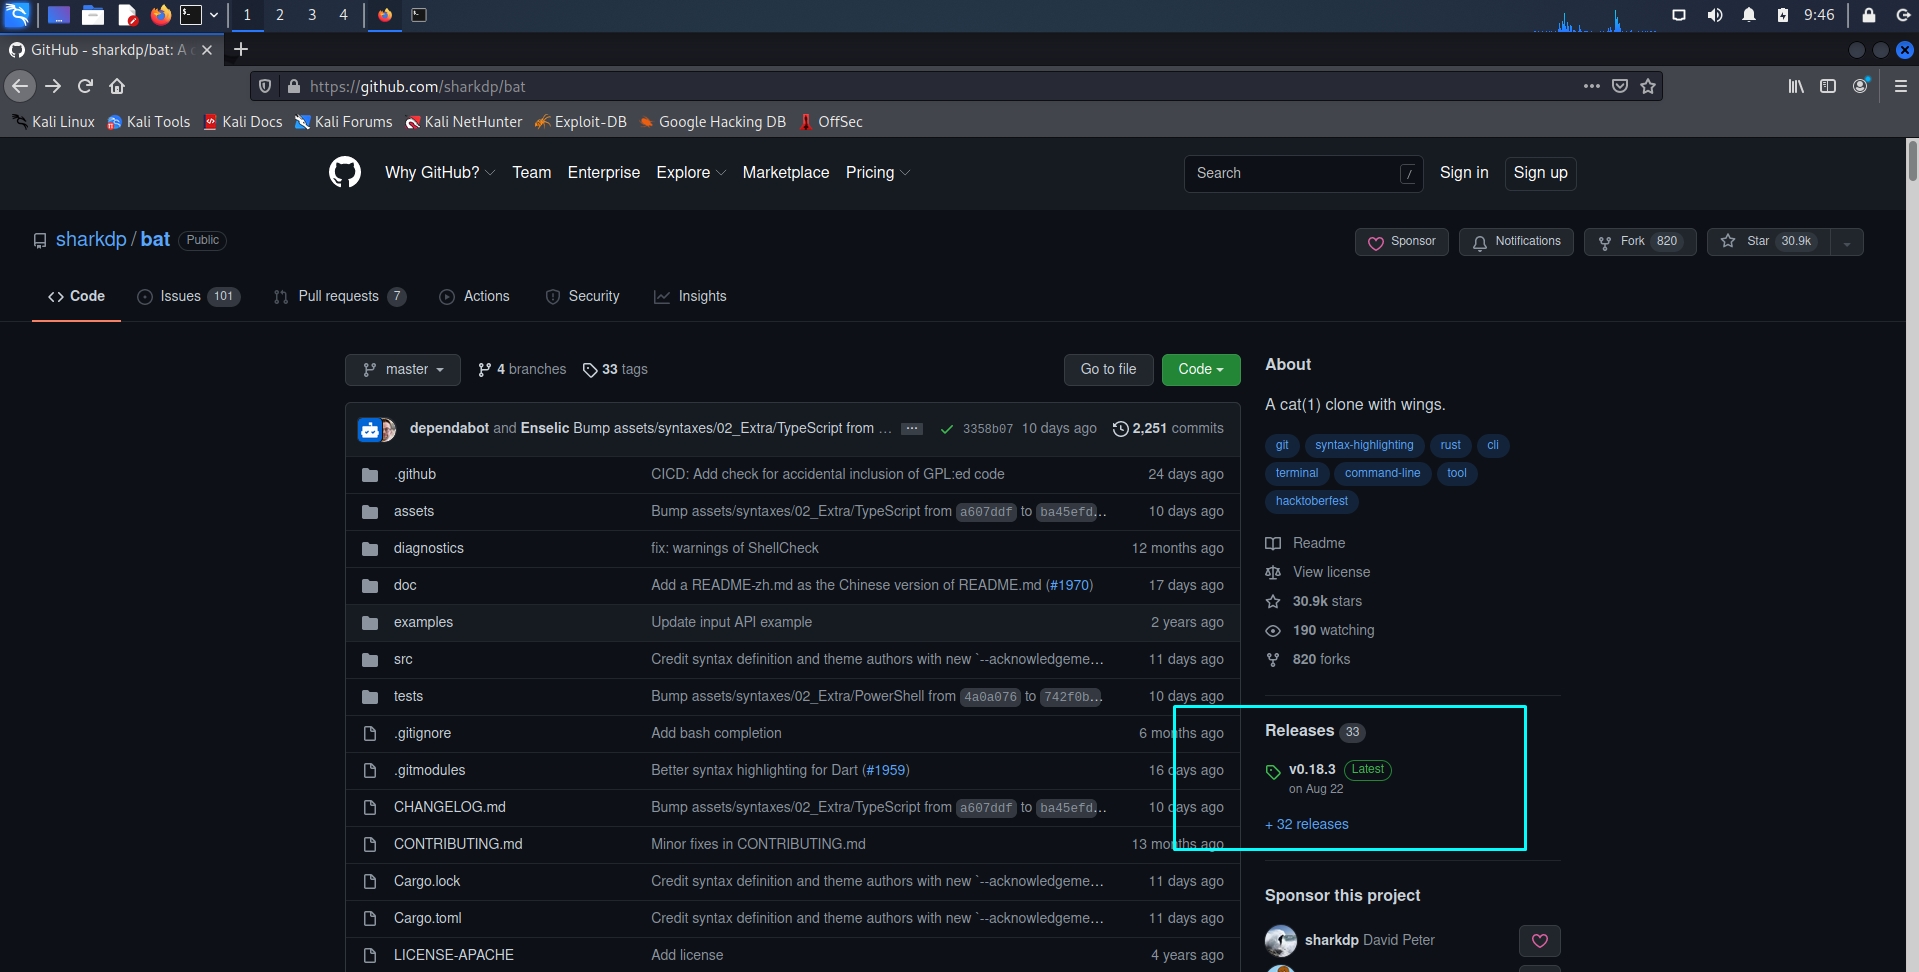Click in the GitHub search field
The image size is (1919, 972).
1304,173
